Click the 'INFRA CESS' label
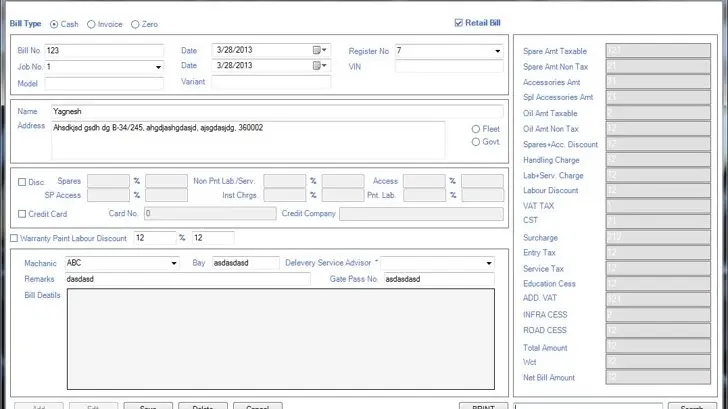The height and width of the screenshot is (409, 728). (x=545, y=315)
